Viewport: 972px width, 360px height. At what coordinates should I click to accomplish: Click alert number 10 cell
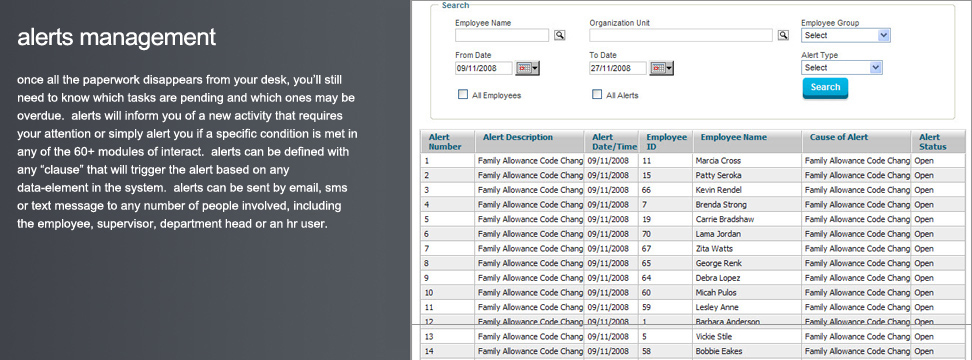pyautogui.click(x=448, y=292)
